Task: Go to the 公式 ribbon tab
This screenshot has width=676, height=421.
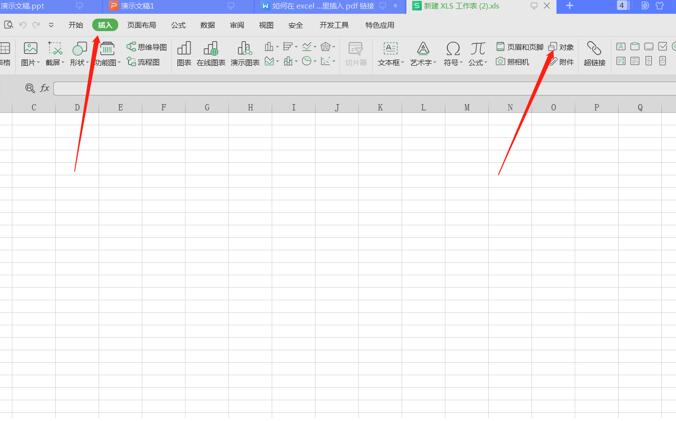Action: (x=178, y=25)
